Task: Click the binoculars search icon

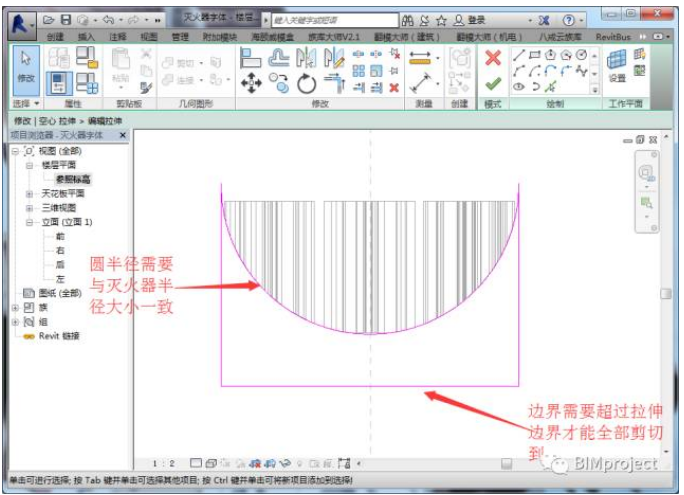Action: [407, 20]
